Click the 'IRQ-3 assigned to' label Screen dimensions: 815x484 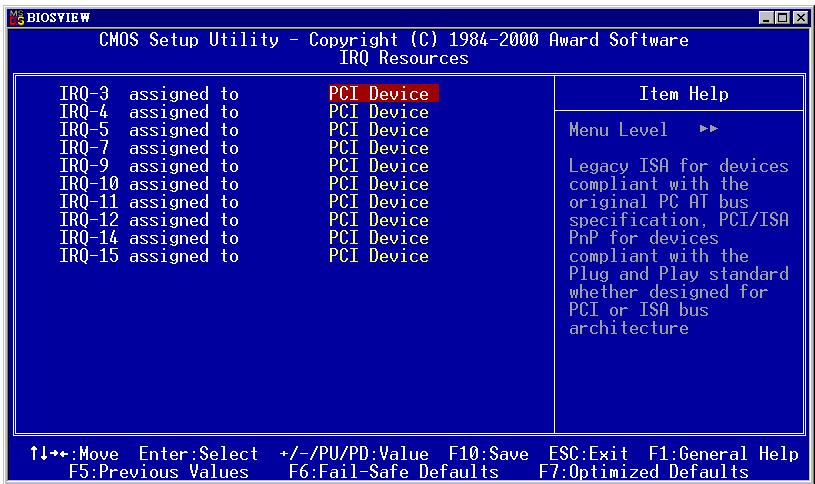click(x=149, y=94)
